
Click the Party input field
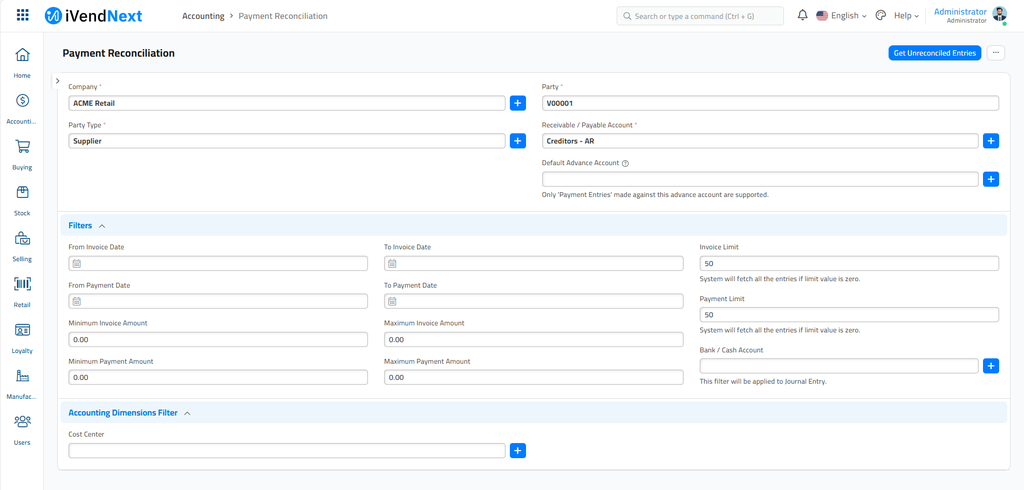(x=770, y=103)
